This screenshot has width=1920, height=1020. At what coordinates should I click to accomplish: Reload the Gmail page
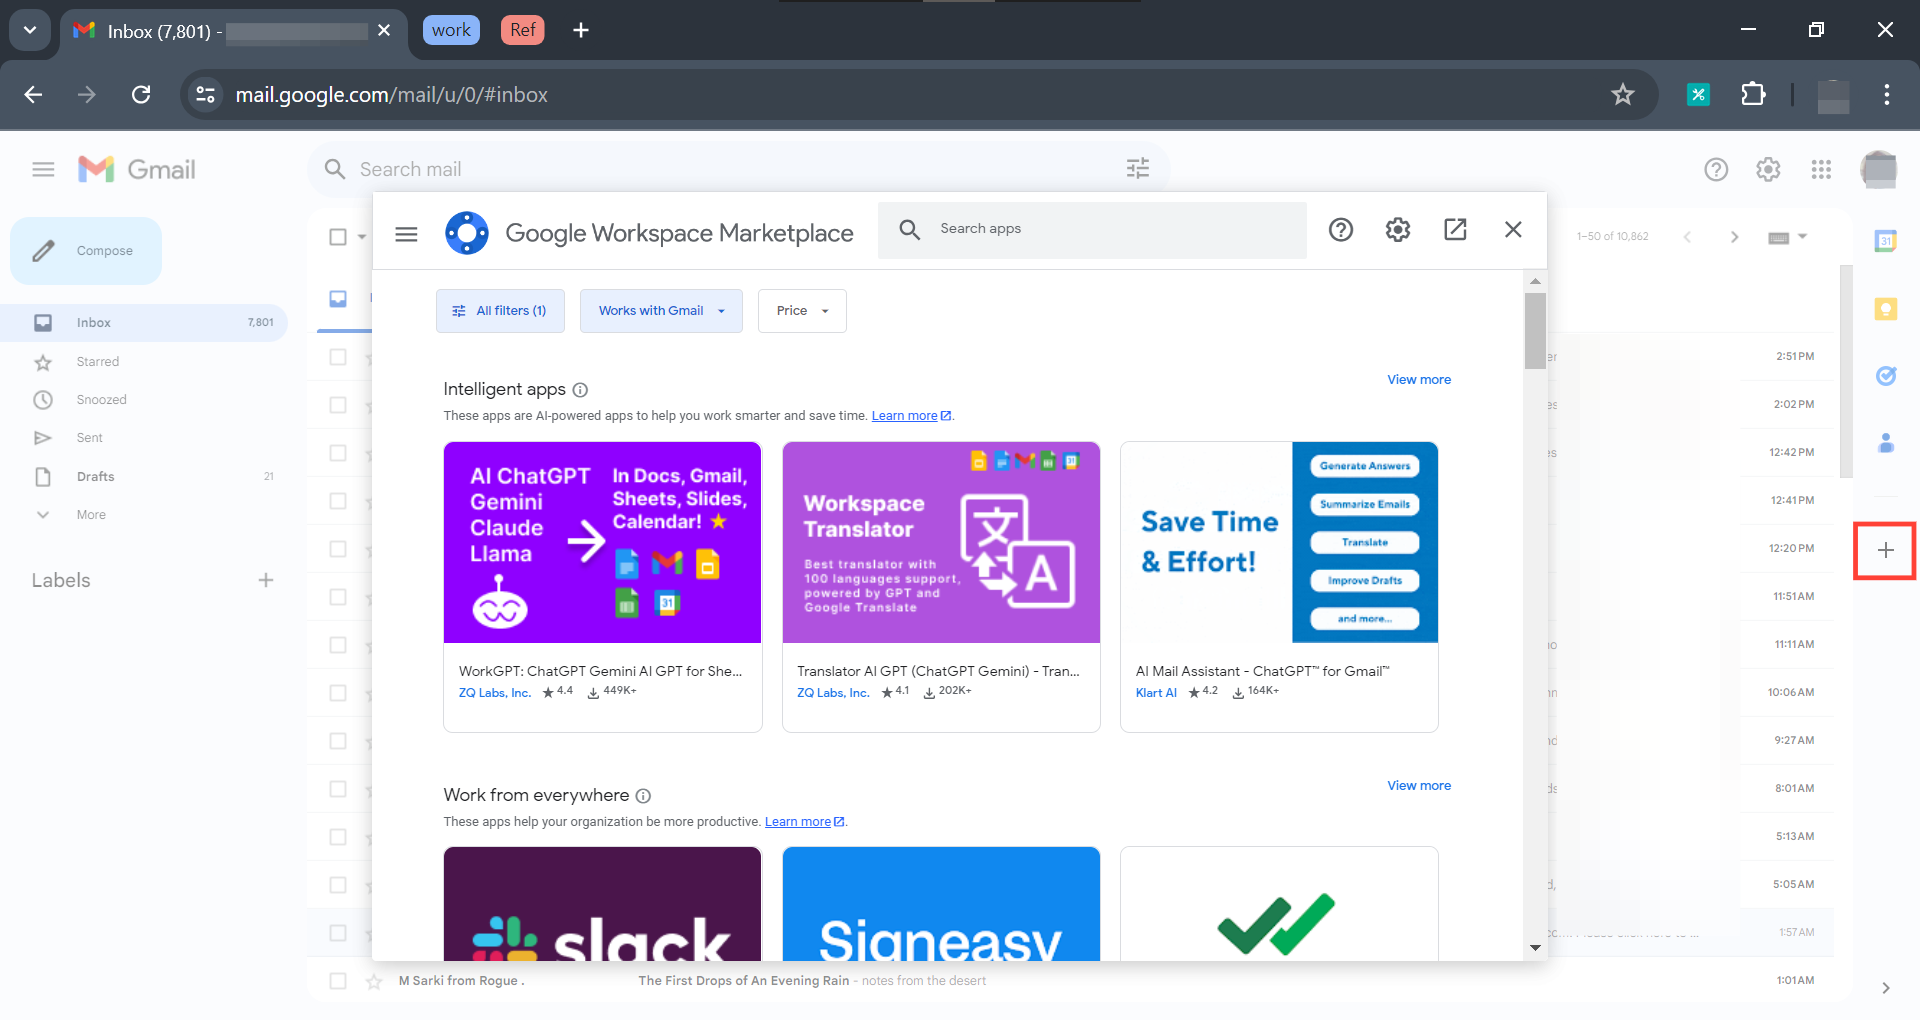point(141,95)
